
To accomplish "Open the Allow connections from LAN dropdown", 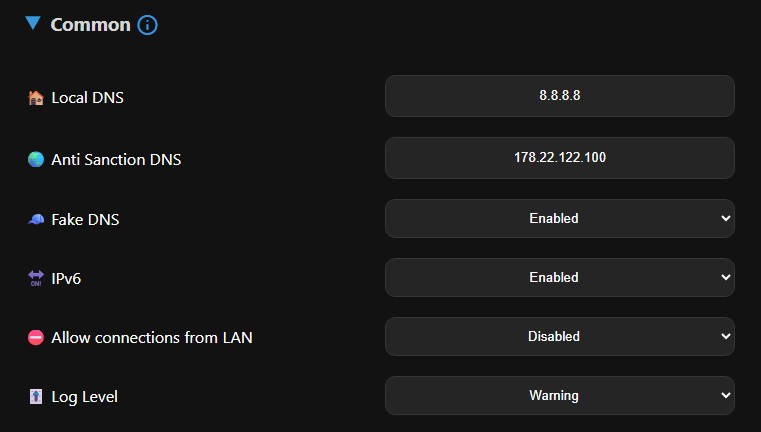I will (559, 337).
